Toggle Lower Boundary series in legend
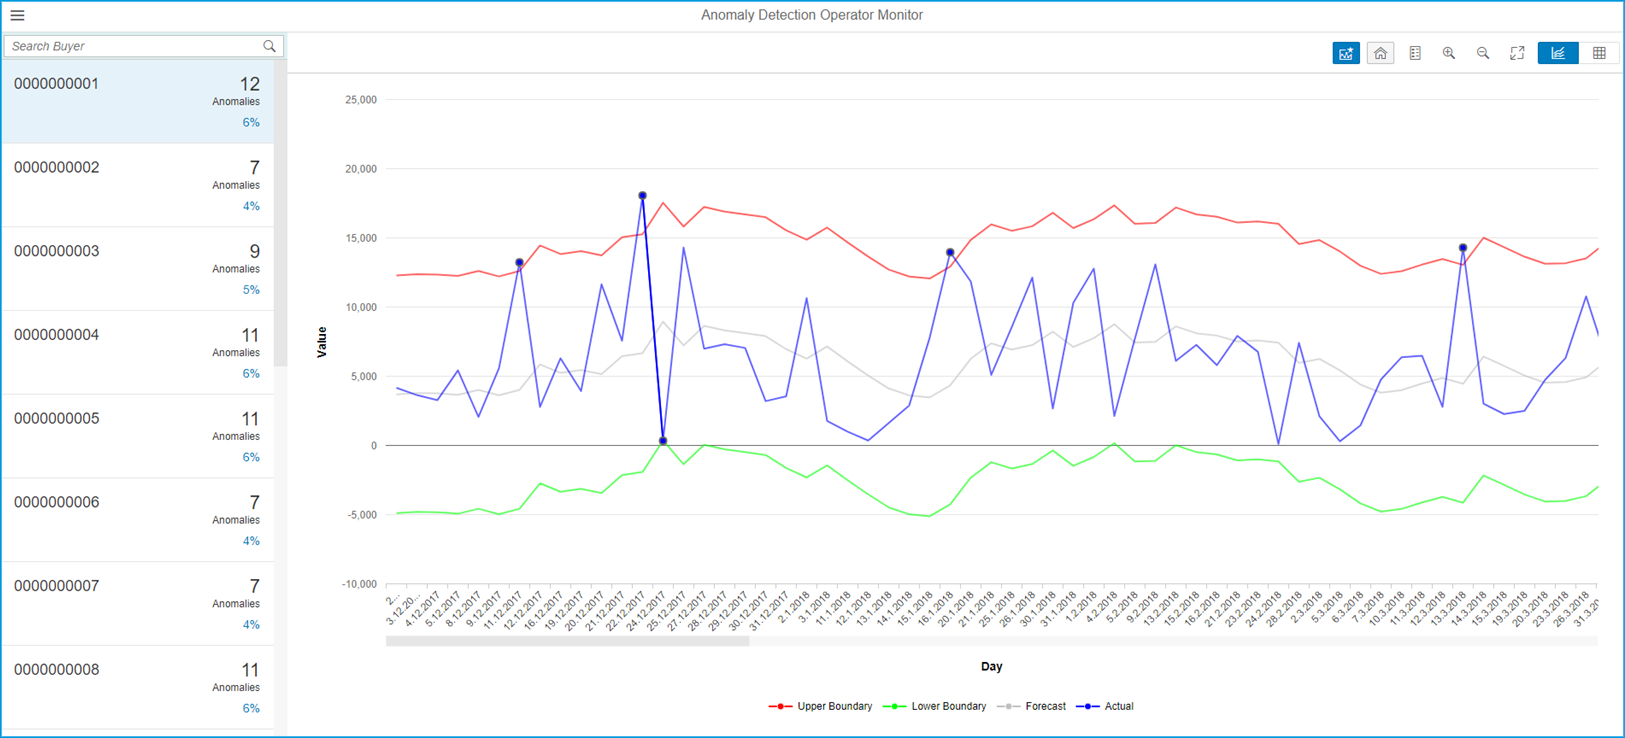This screenshot has height=738, width=1625. [935, 706]
